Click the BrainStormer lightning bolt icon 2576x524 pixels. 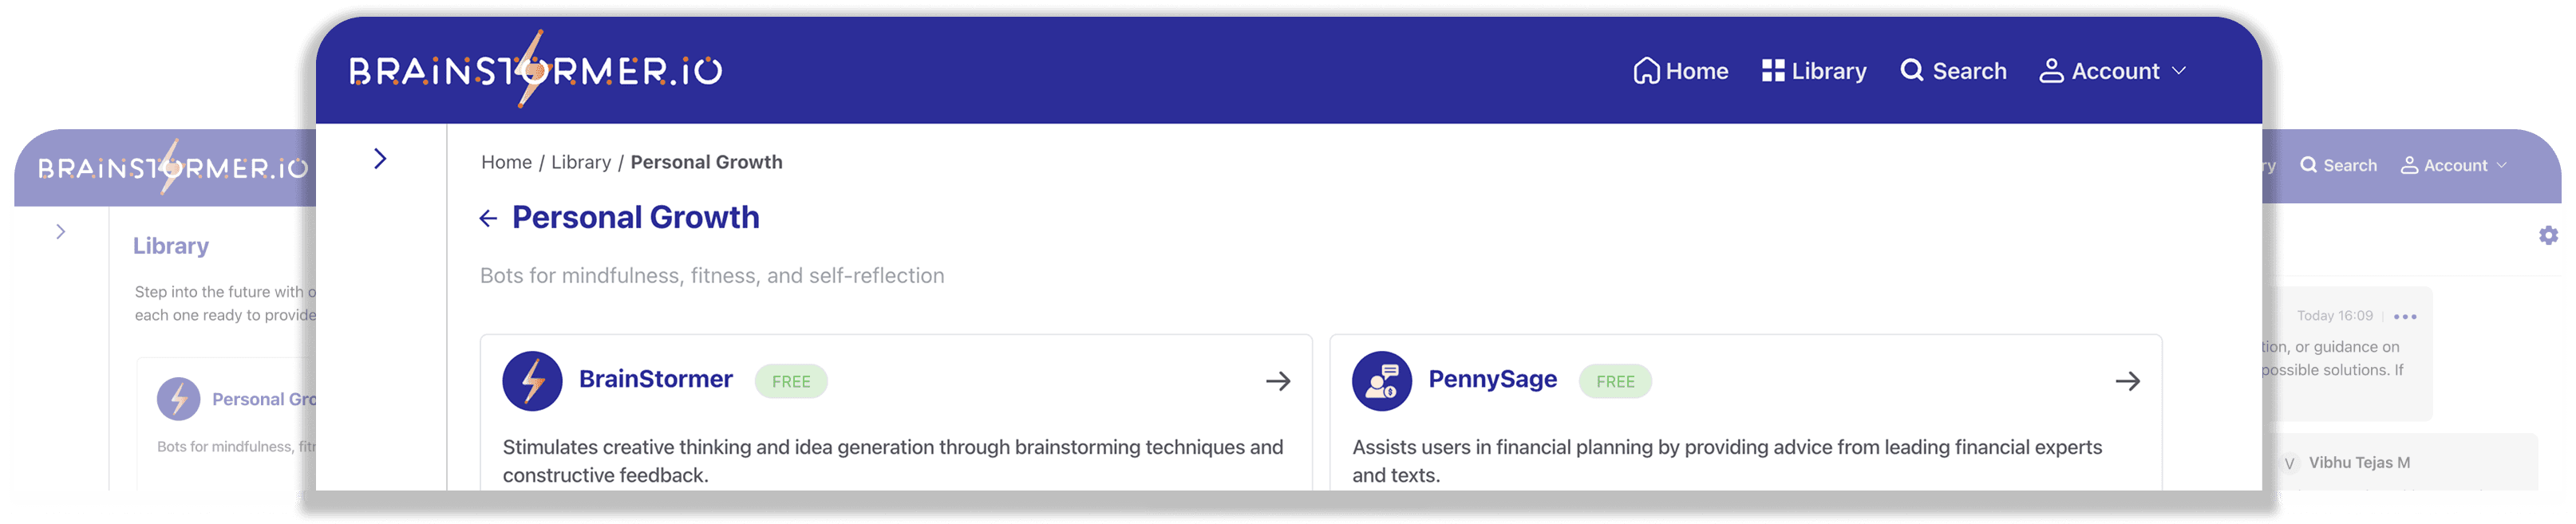click(x=532, y=381)
